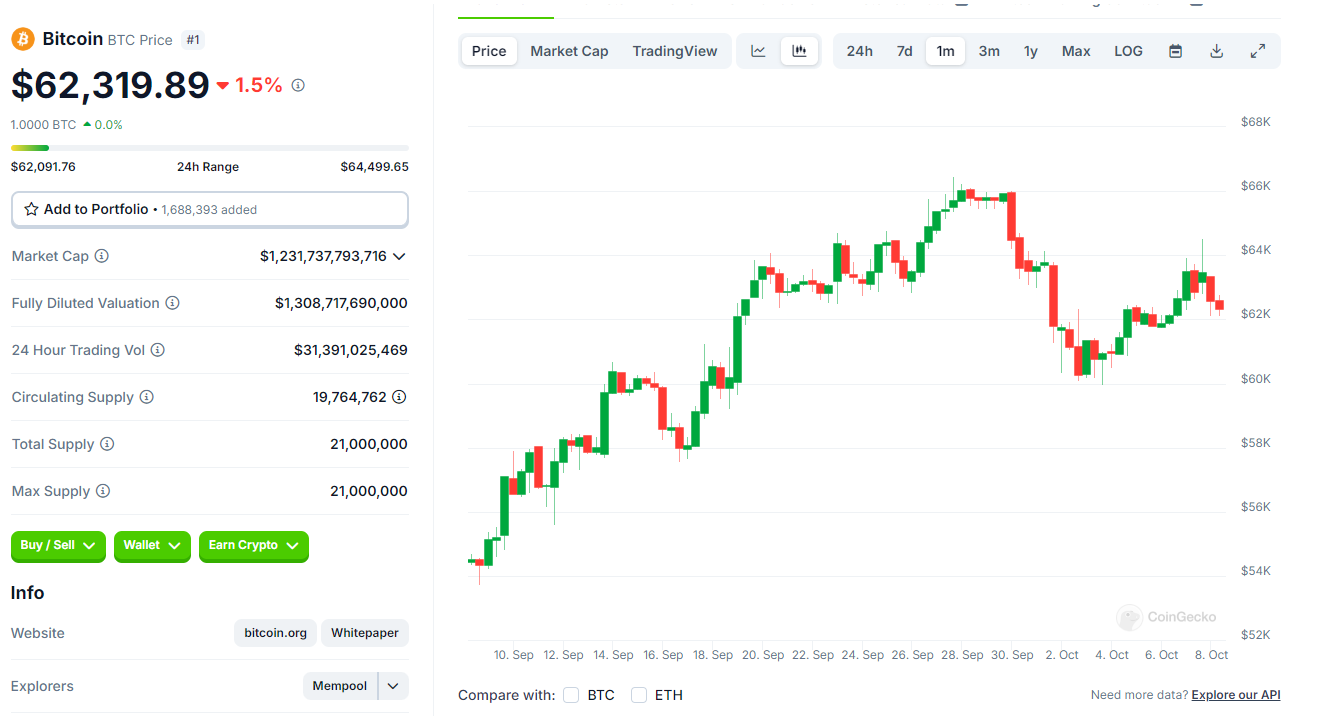
Task: Show Circulating Supply info icon next to label
Action: coord(146,397)
